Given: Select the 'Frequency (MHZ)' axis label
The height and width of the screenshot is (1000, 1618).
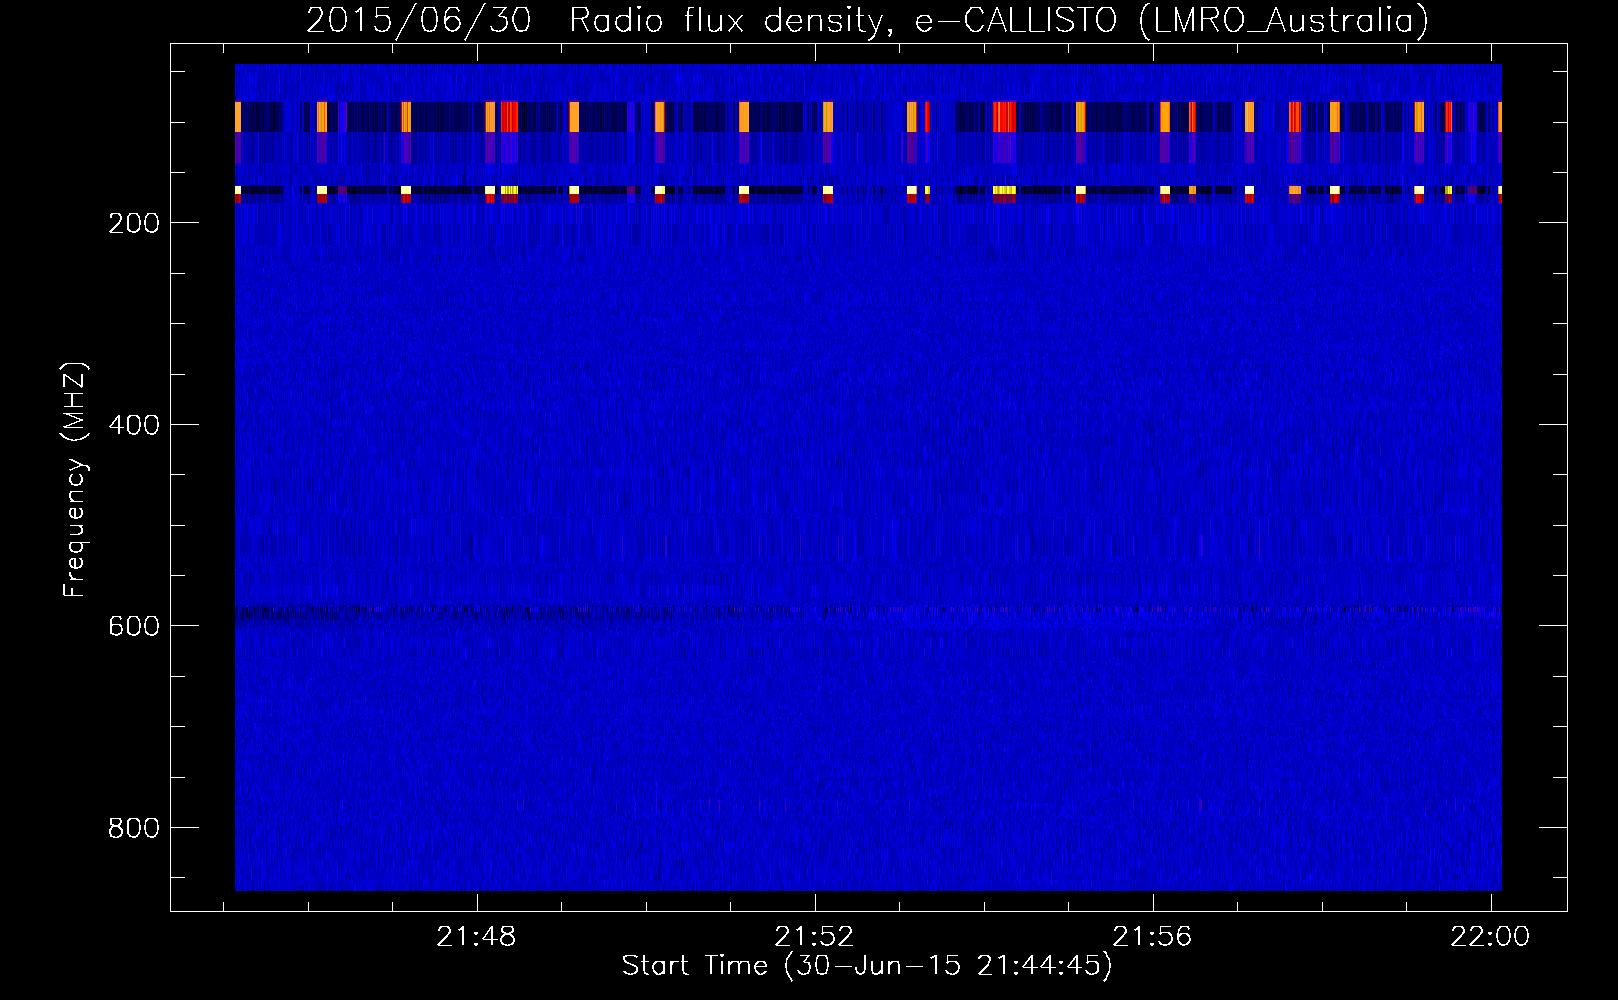Looking at the screenshot, I should coord(75,480).
